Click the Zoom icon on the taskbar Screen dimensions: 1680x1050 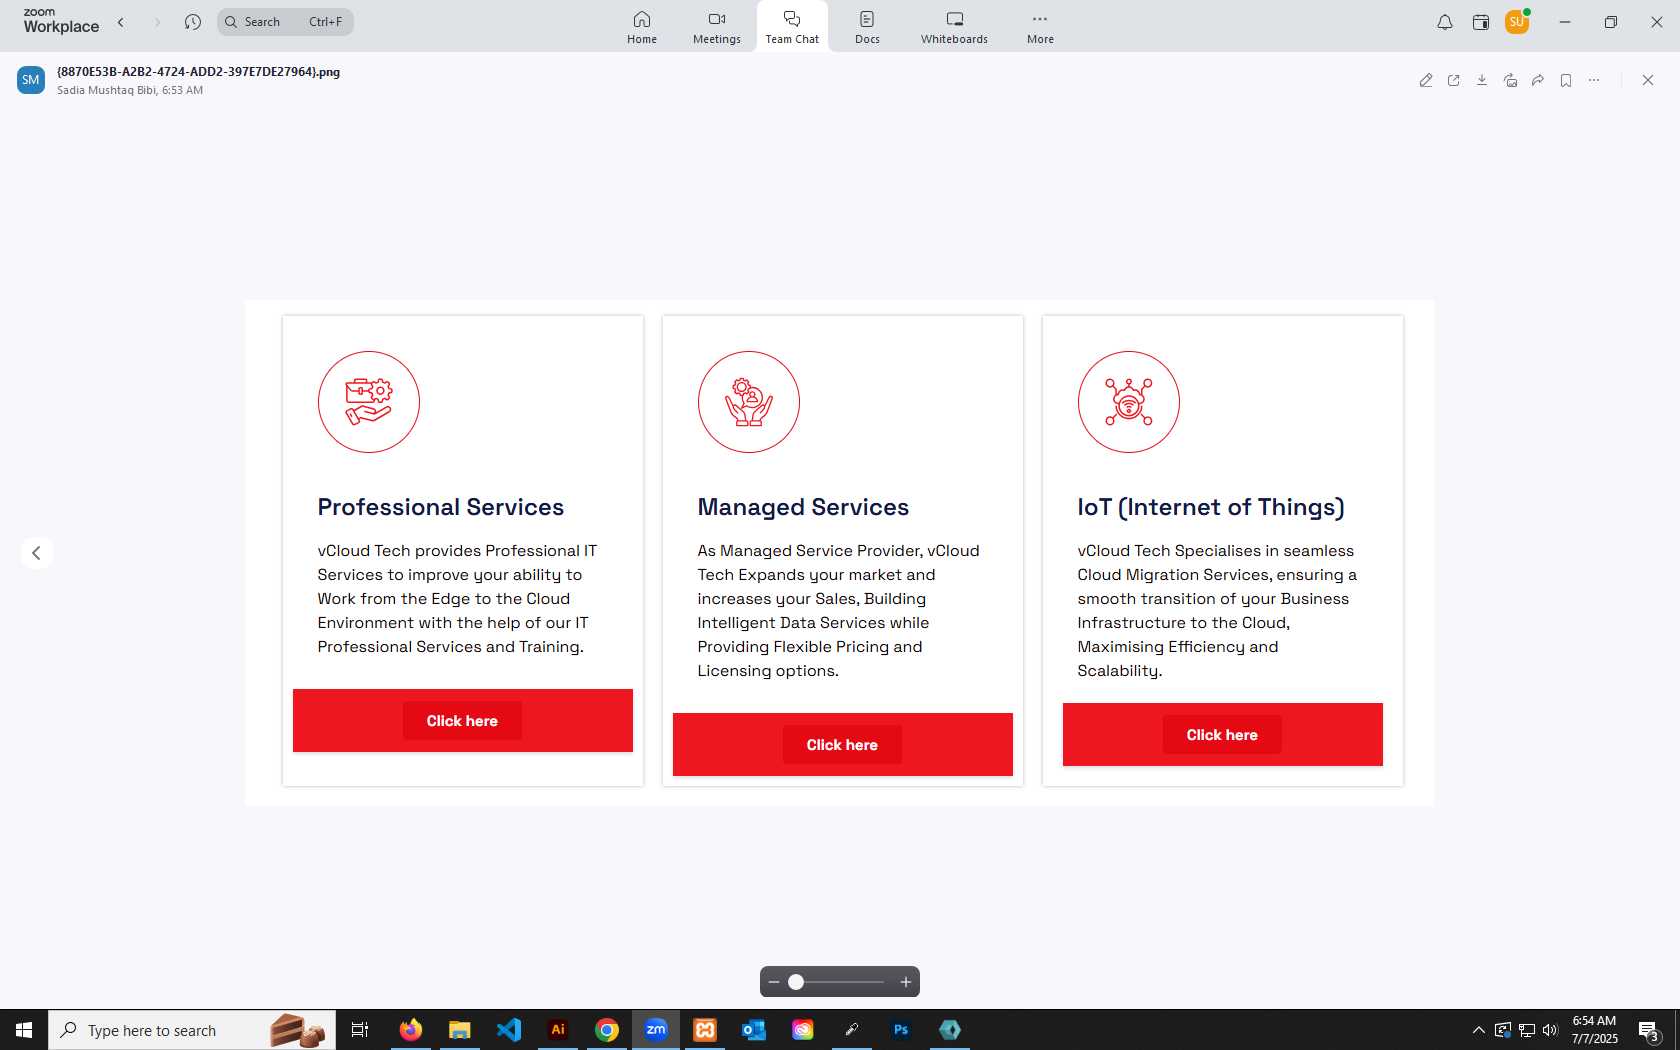click(656, 1030)
